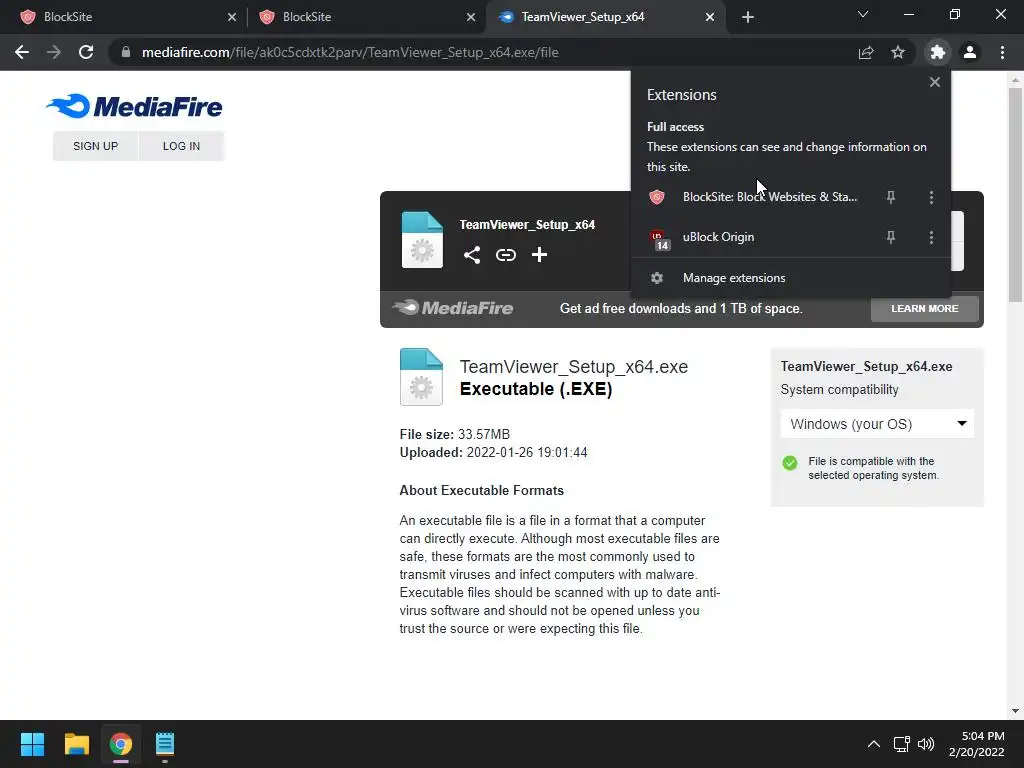The width and height of the screenshot is (1024, 768).
Task: Bookmark this page with the star icon
Action: pos(898,52)
